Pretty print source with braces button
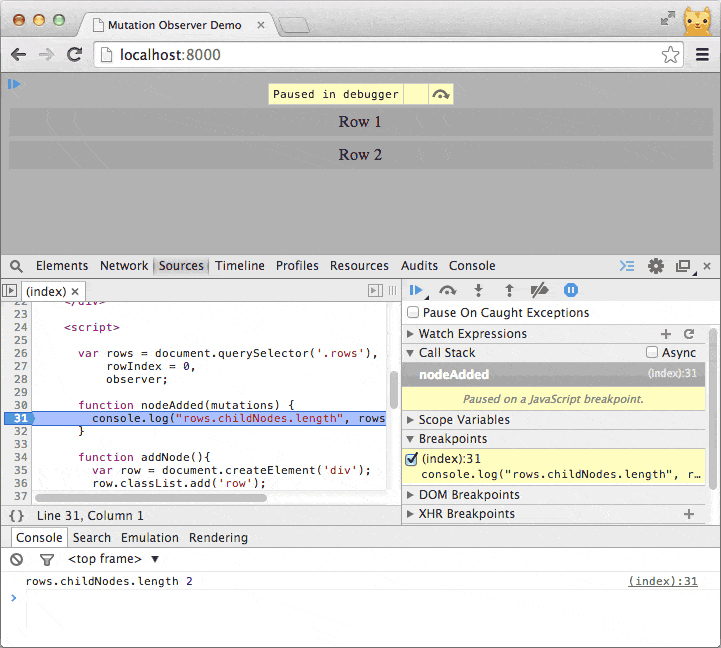 (16, 516)
